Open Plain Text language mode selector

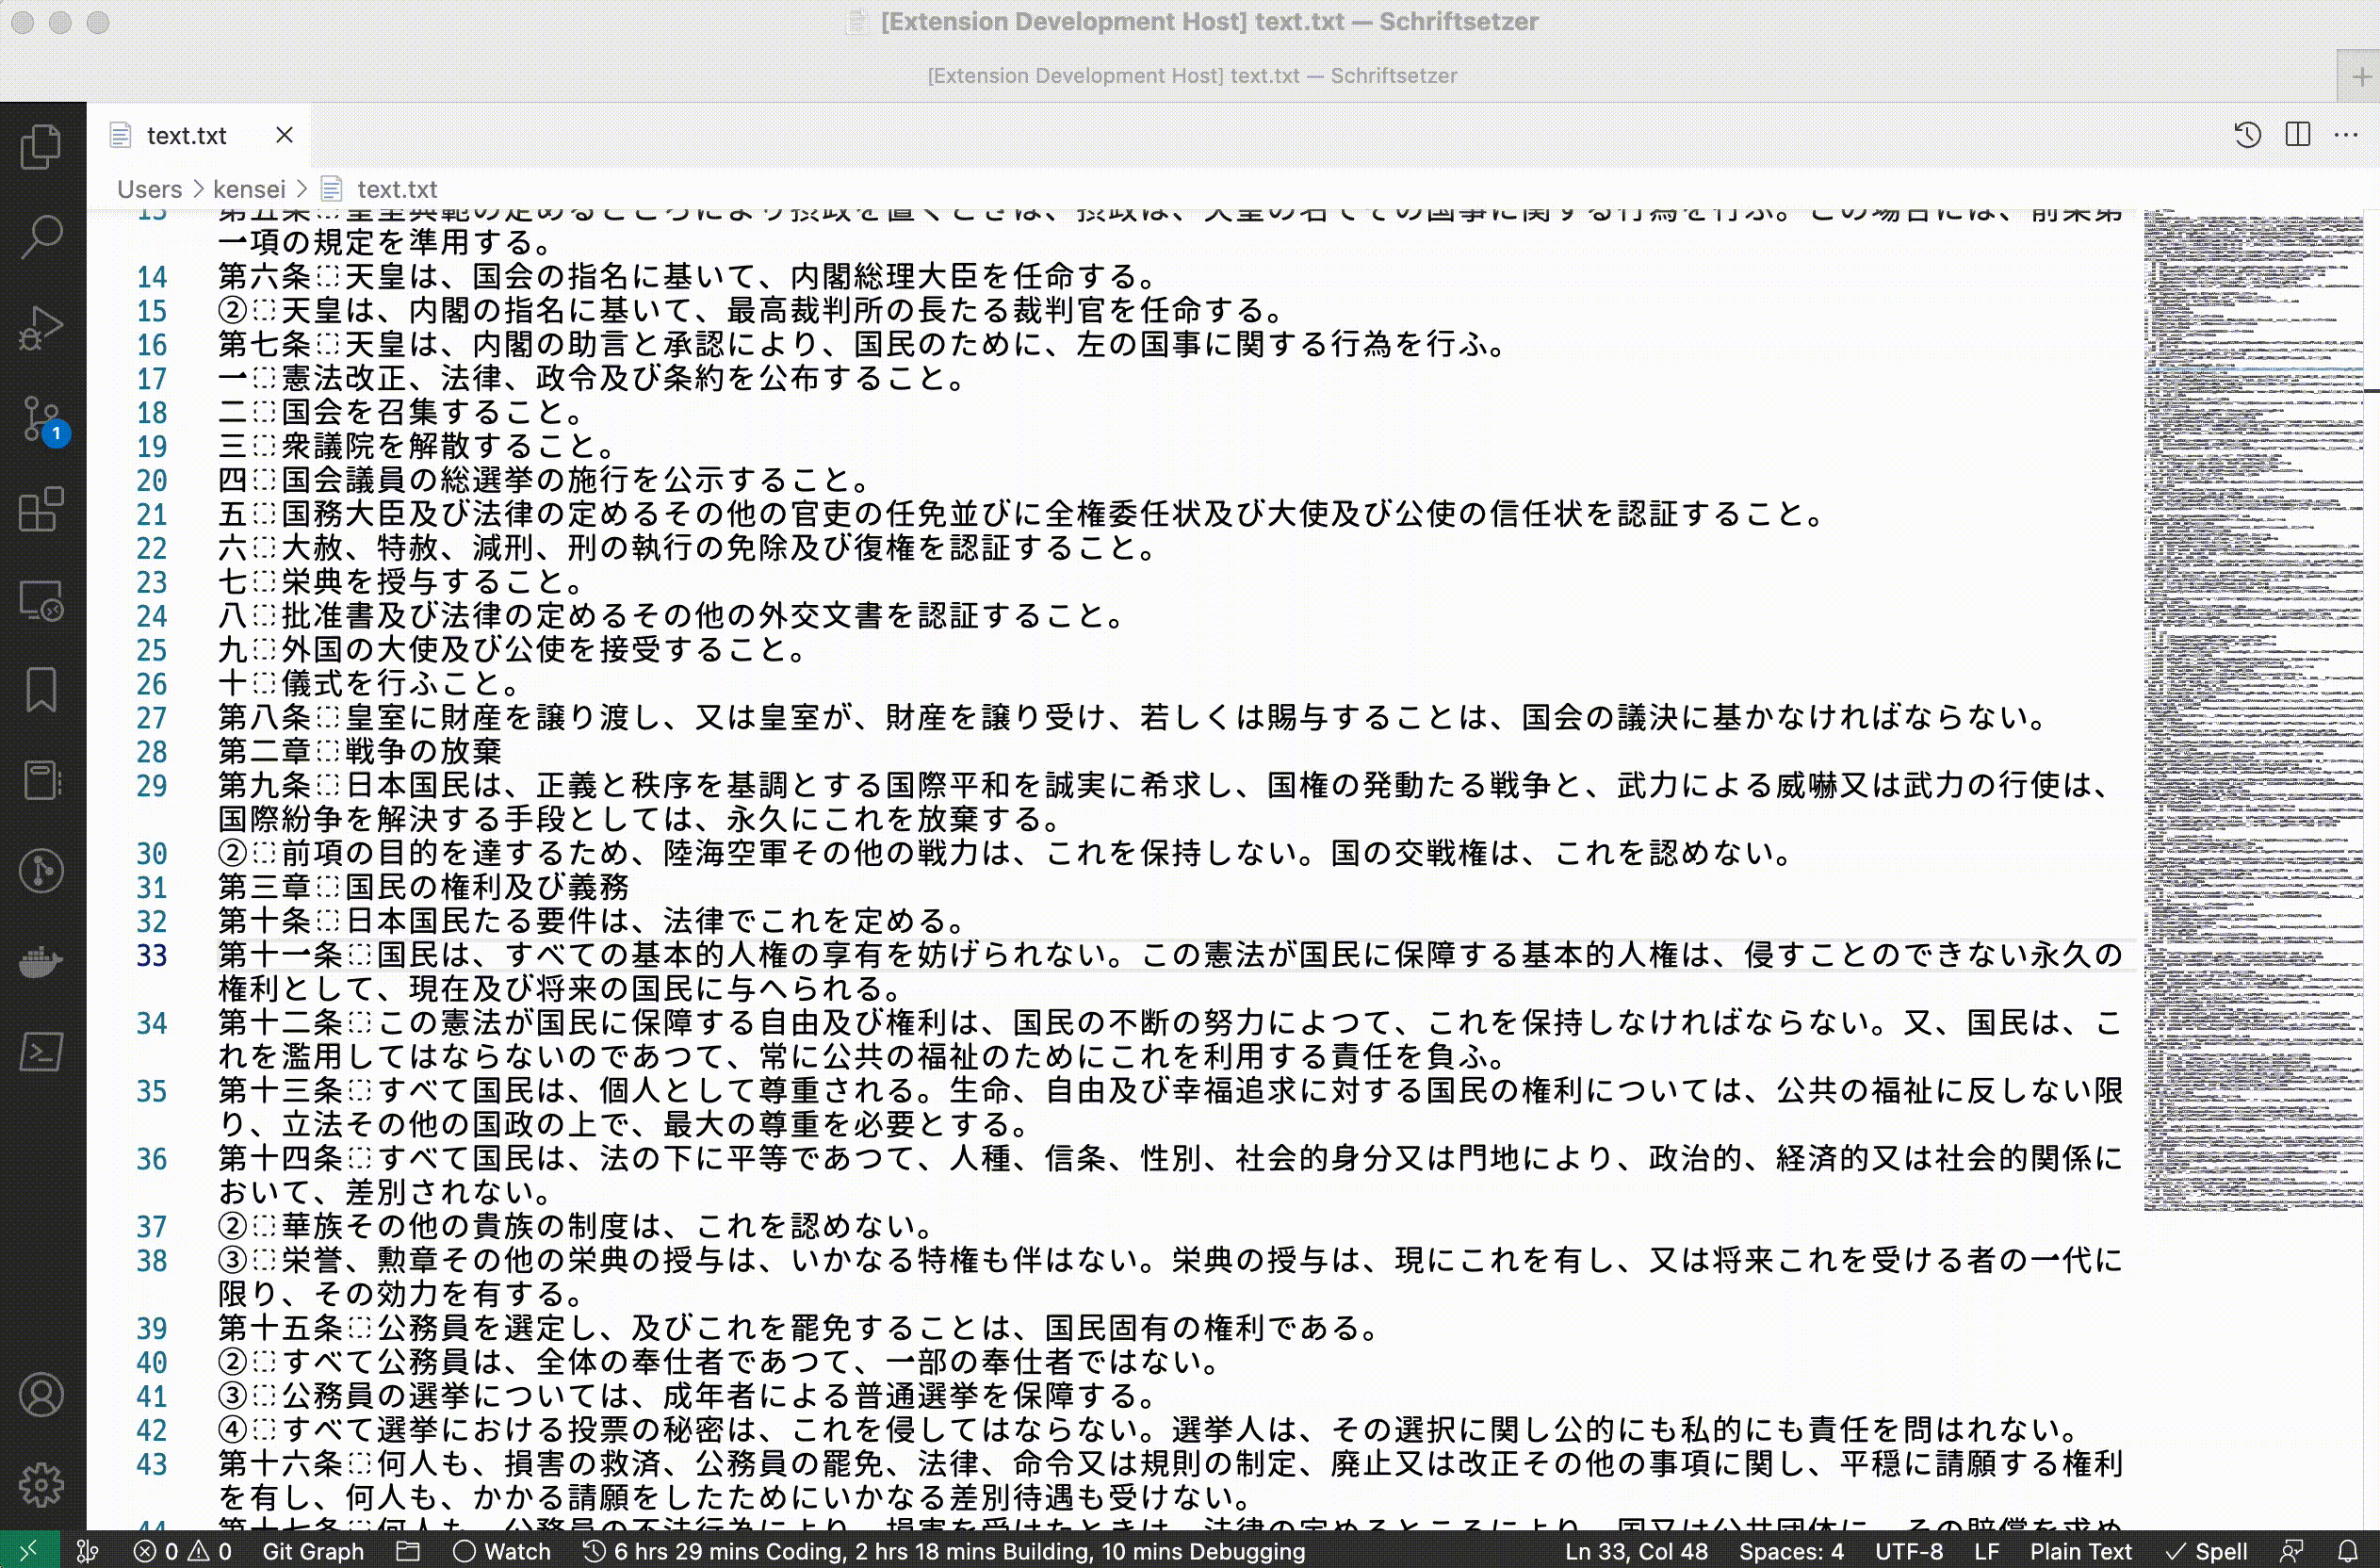(x=2080, y=1551)
